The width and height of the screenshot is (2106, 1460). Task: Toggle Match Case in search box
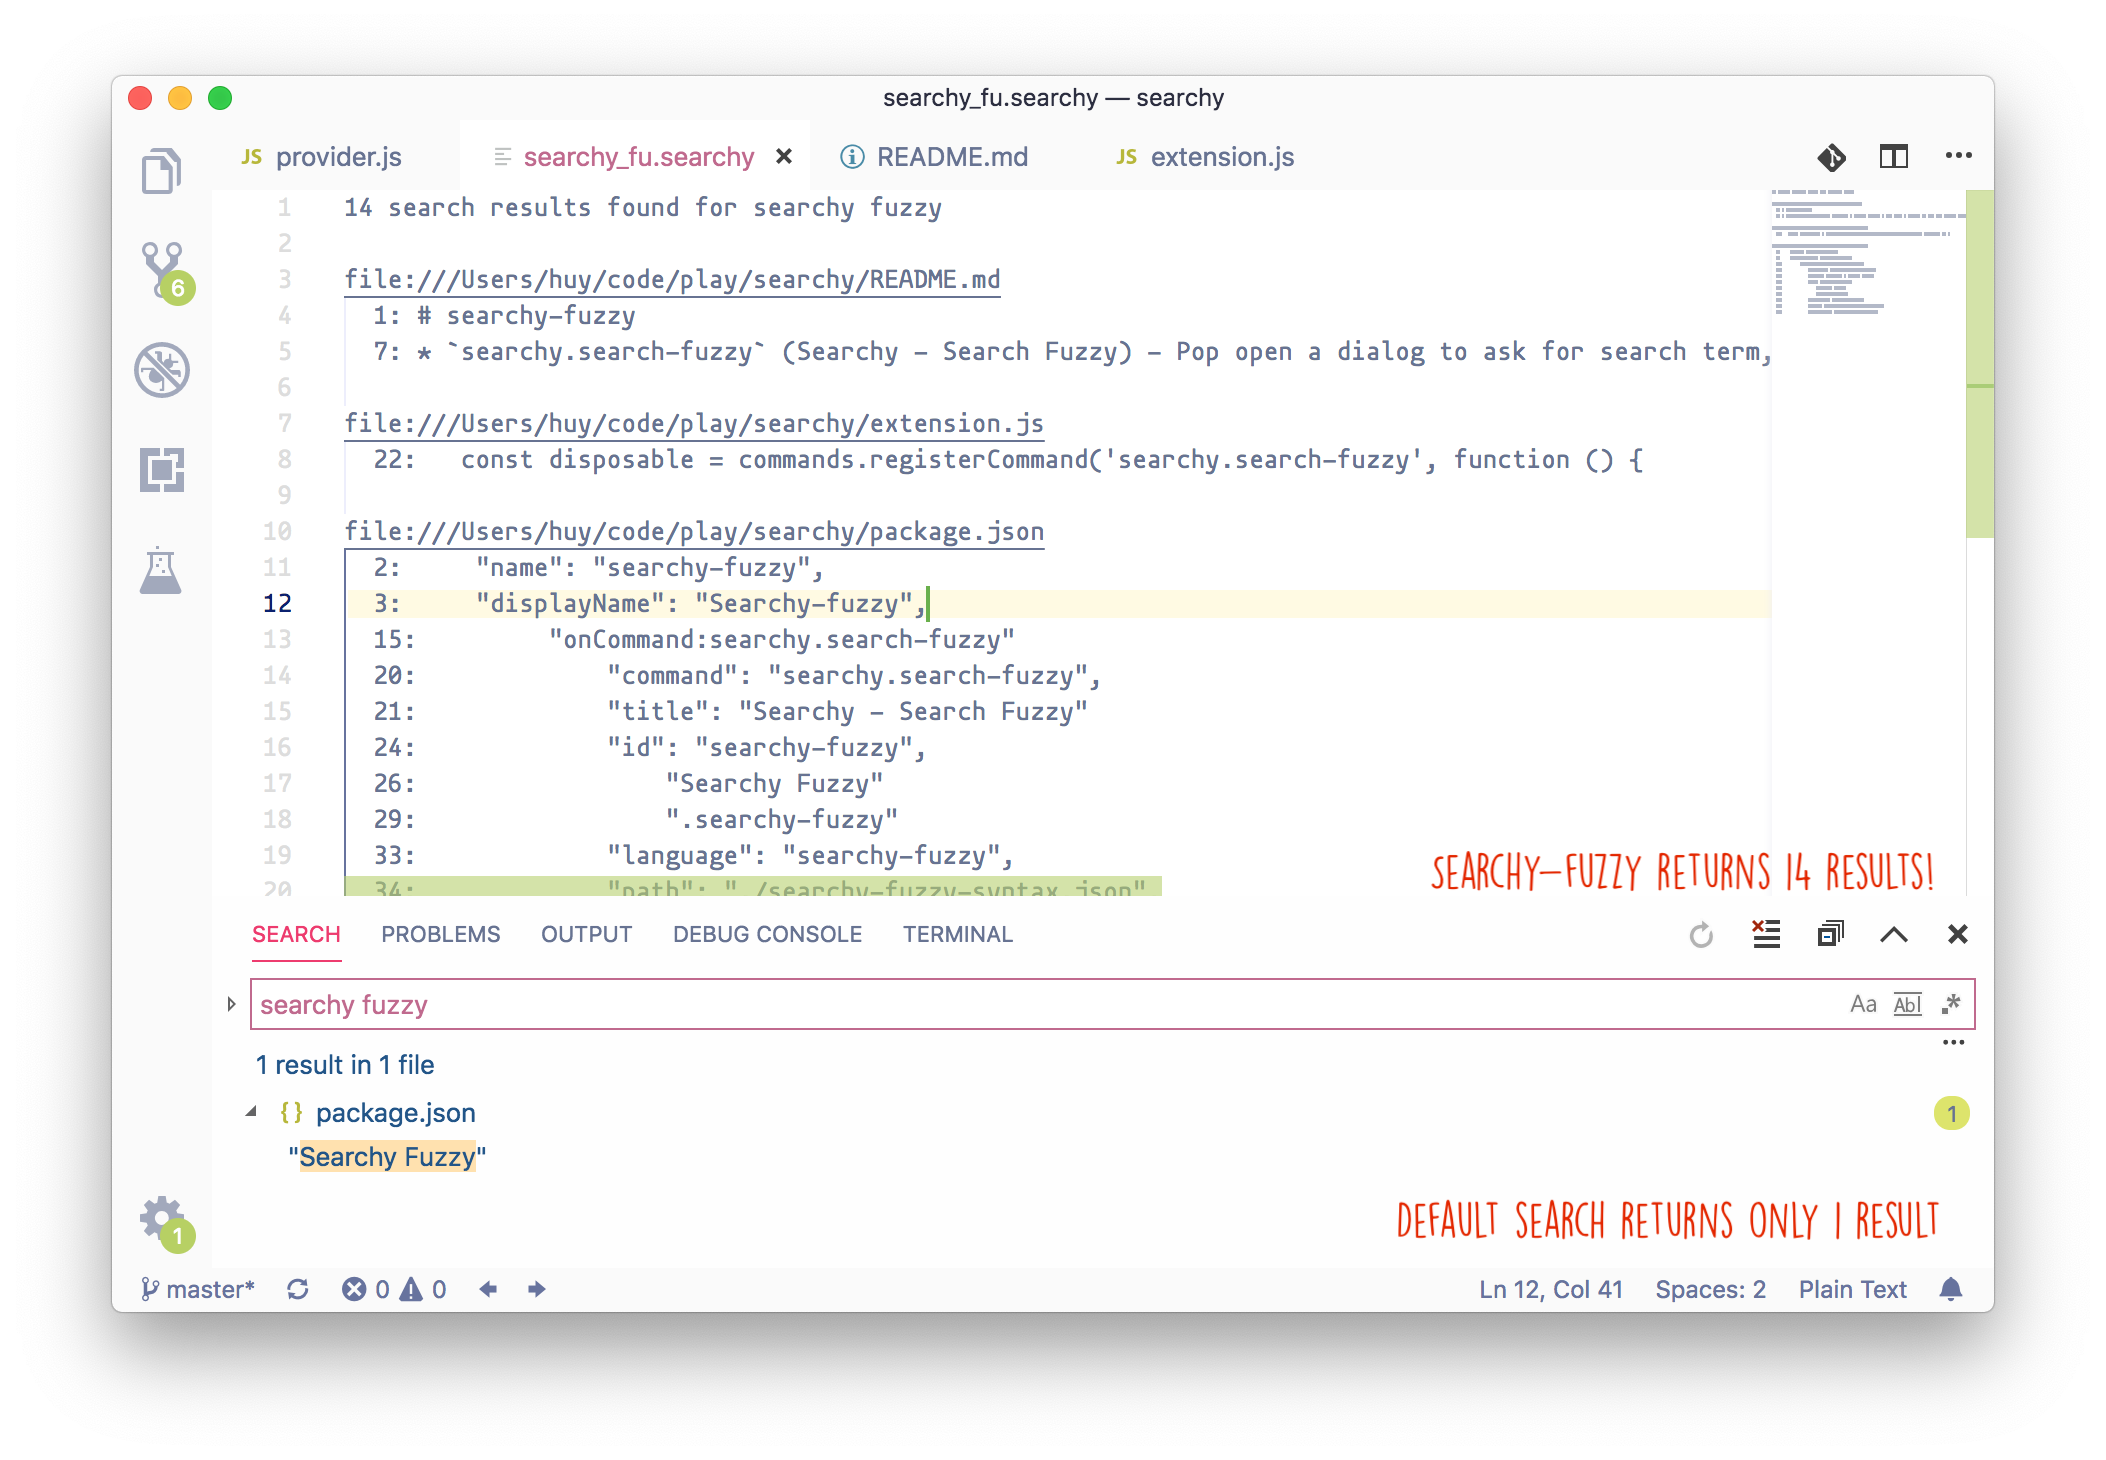click(x=1863, y=1004)
